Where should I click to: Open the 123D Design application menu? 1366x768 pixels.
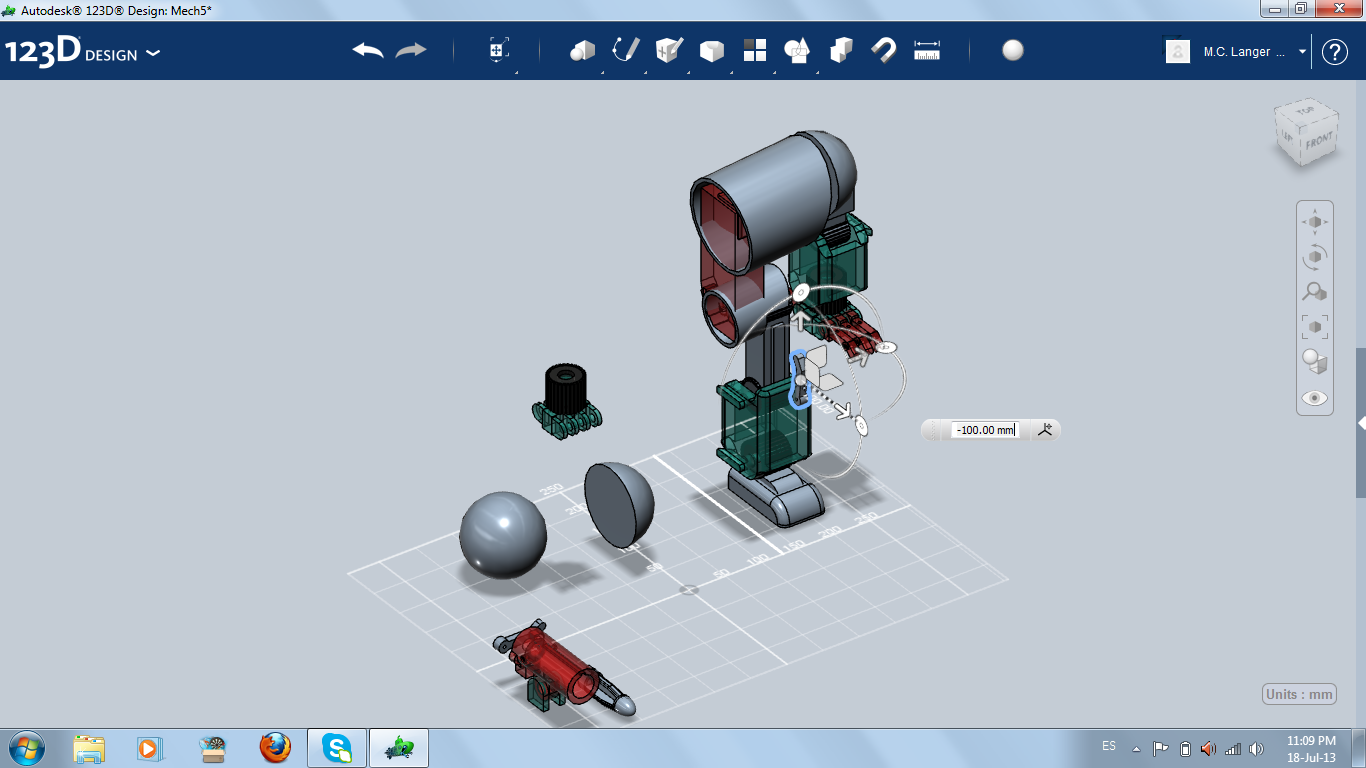[83, 52]
